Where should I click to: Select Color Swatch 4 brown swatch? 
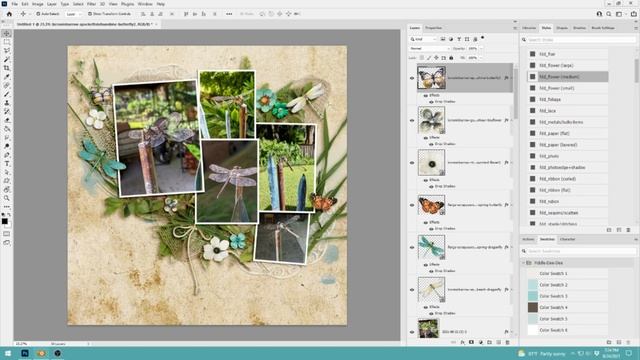click(533, 307)
